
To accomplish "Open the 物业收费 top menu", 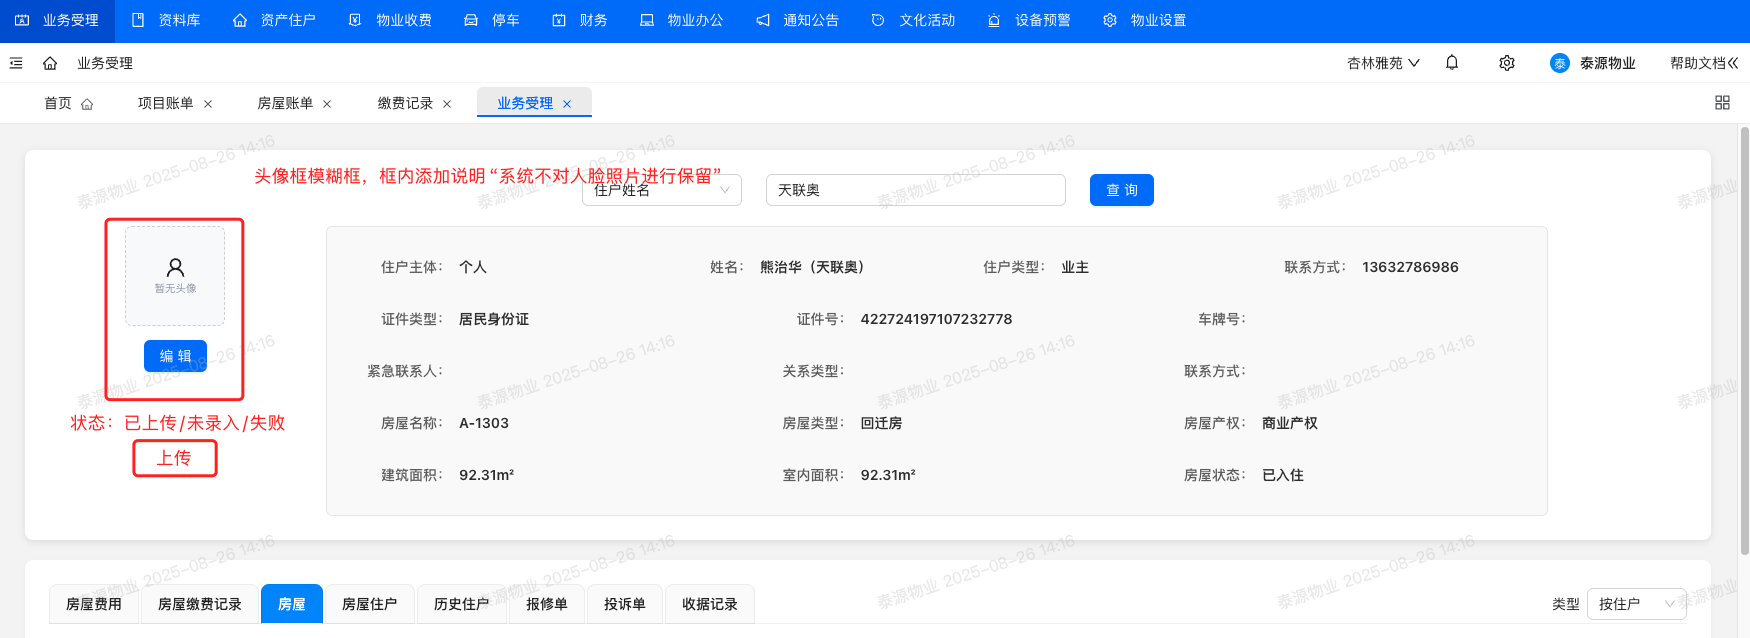I will (391, 20).
